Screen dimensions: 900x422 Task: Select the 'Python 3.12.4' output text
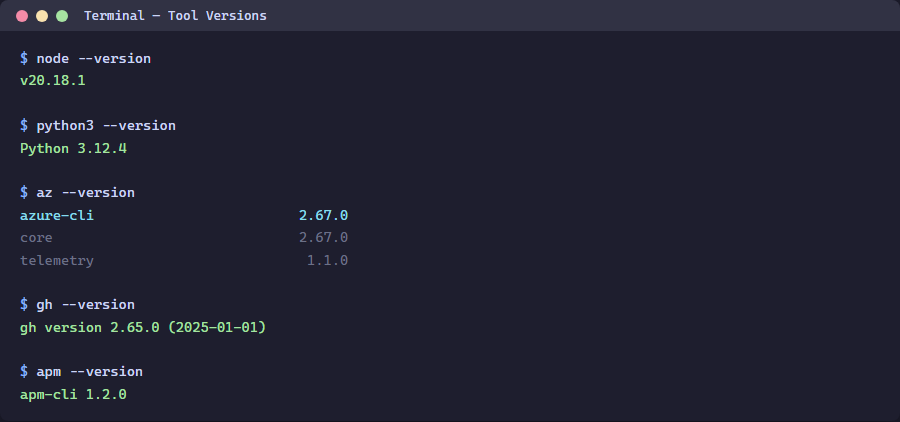click(x=73, y=148)
